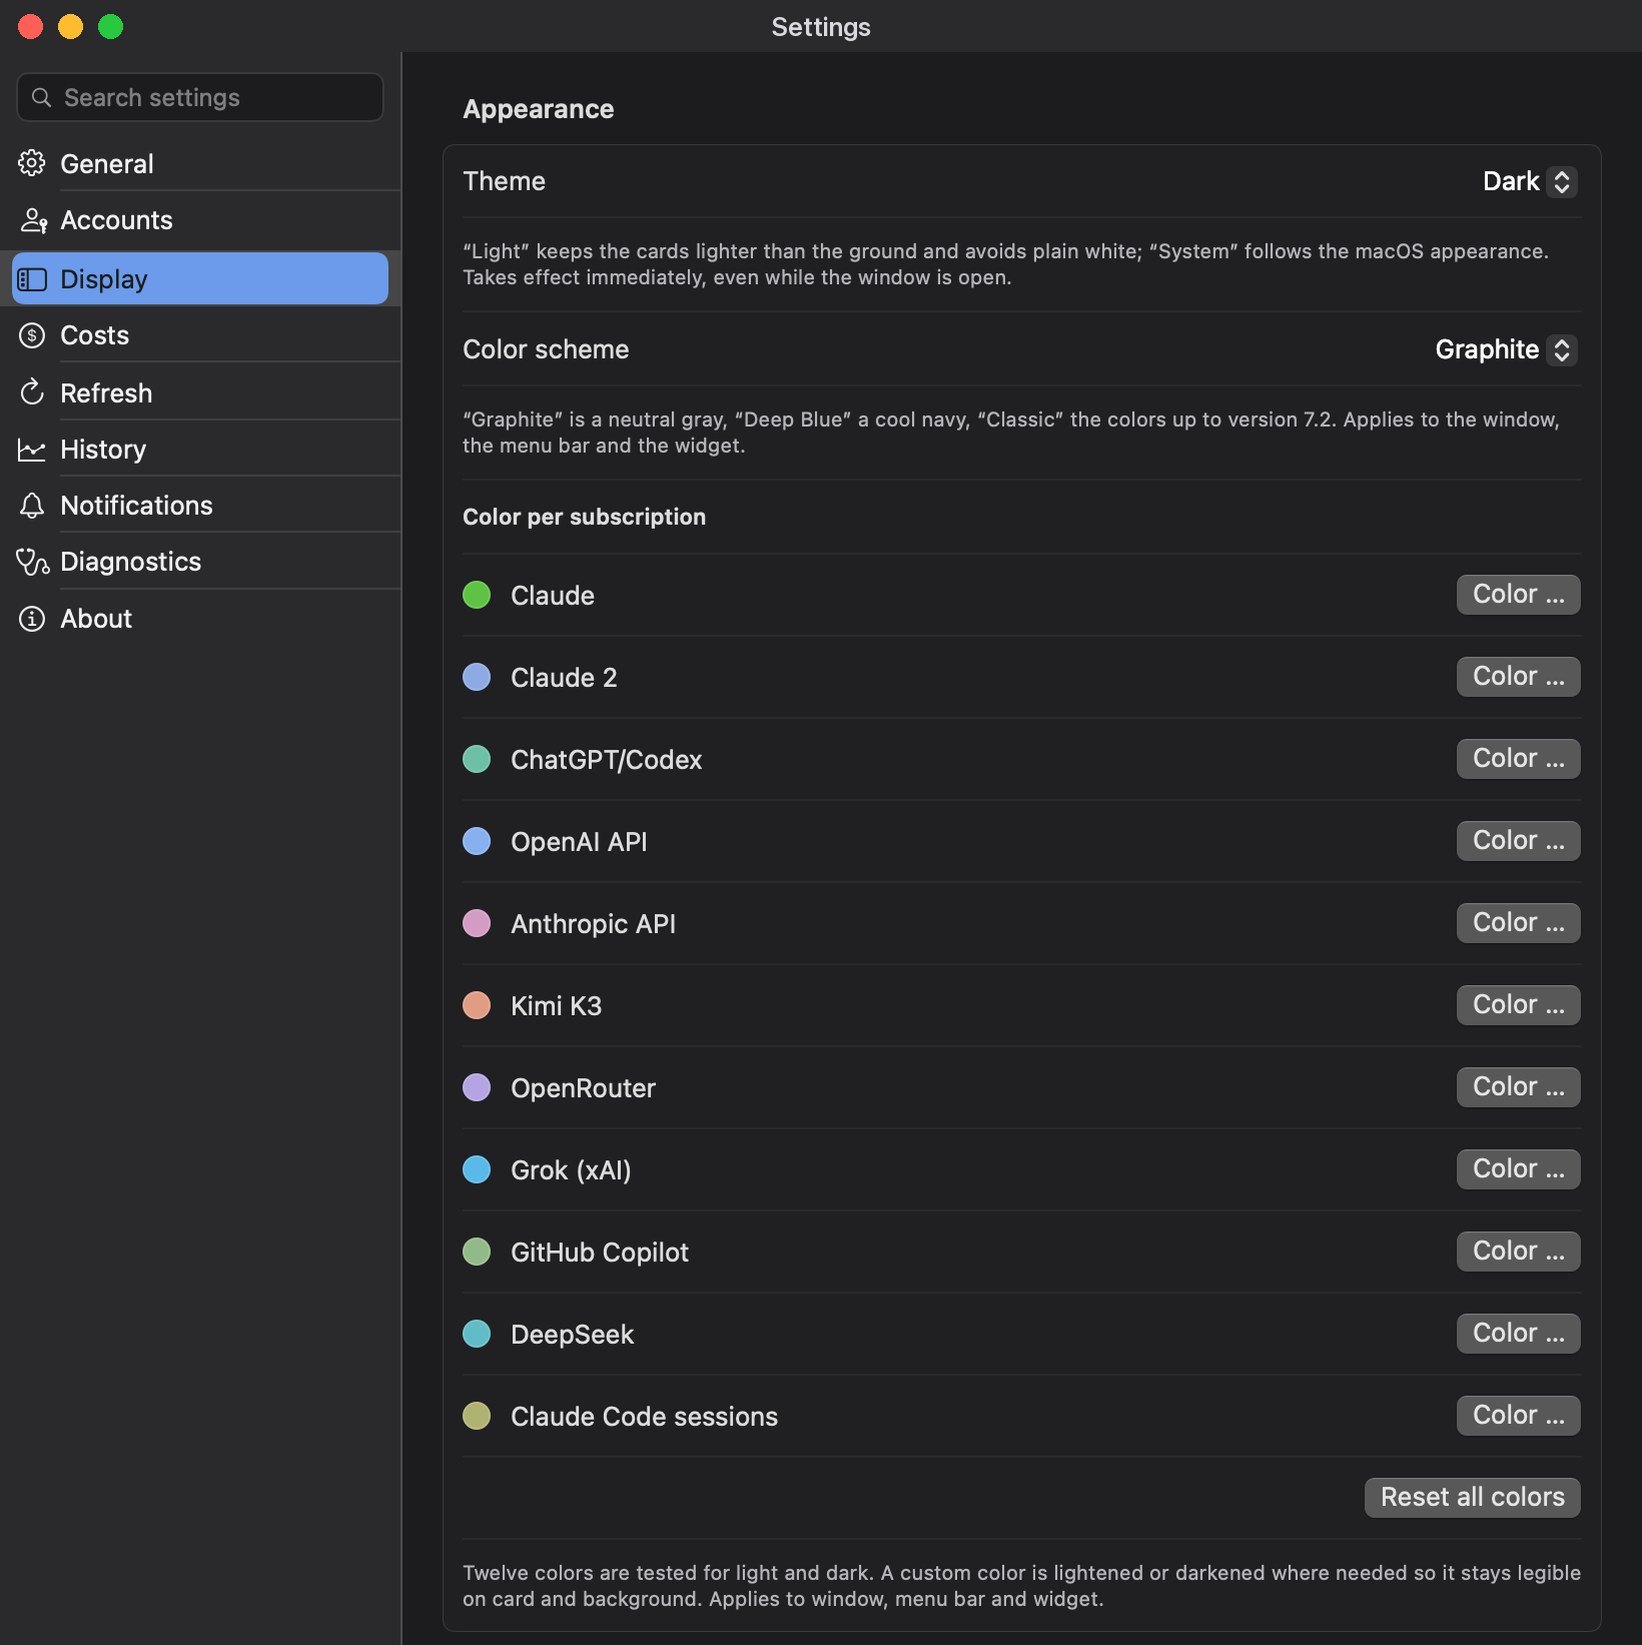
Task: Click the "Color scheme" label
Action: click(546, 349)
